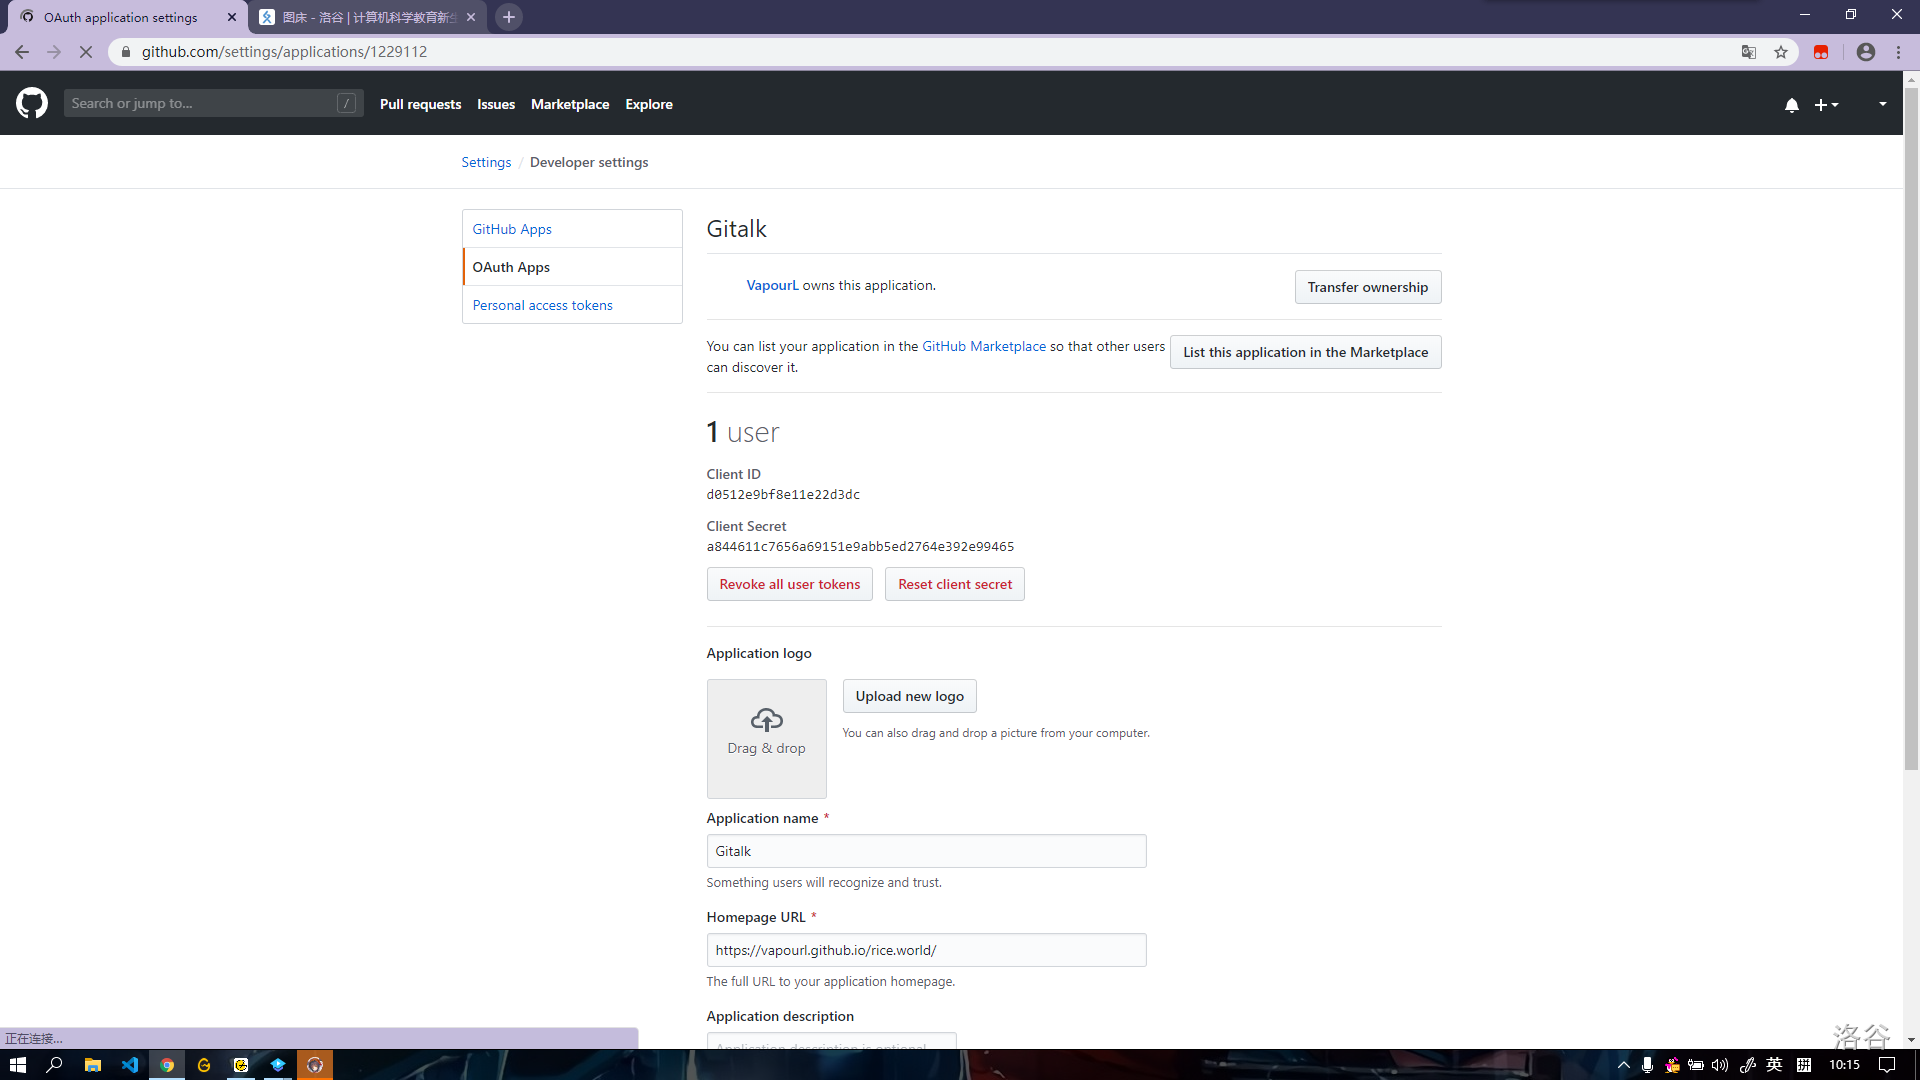Click the 英 input language indicator
This screenshot has width=1920, height=1080.
[x=1774, y=1065]
